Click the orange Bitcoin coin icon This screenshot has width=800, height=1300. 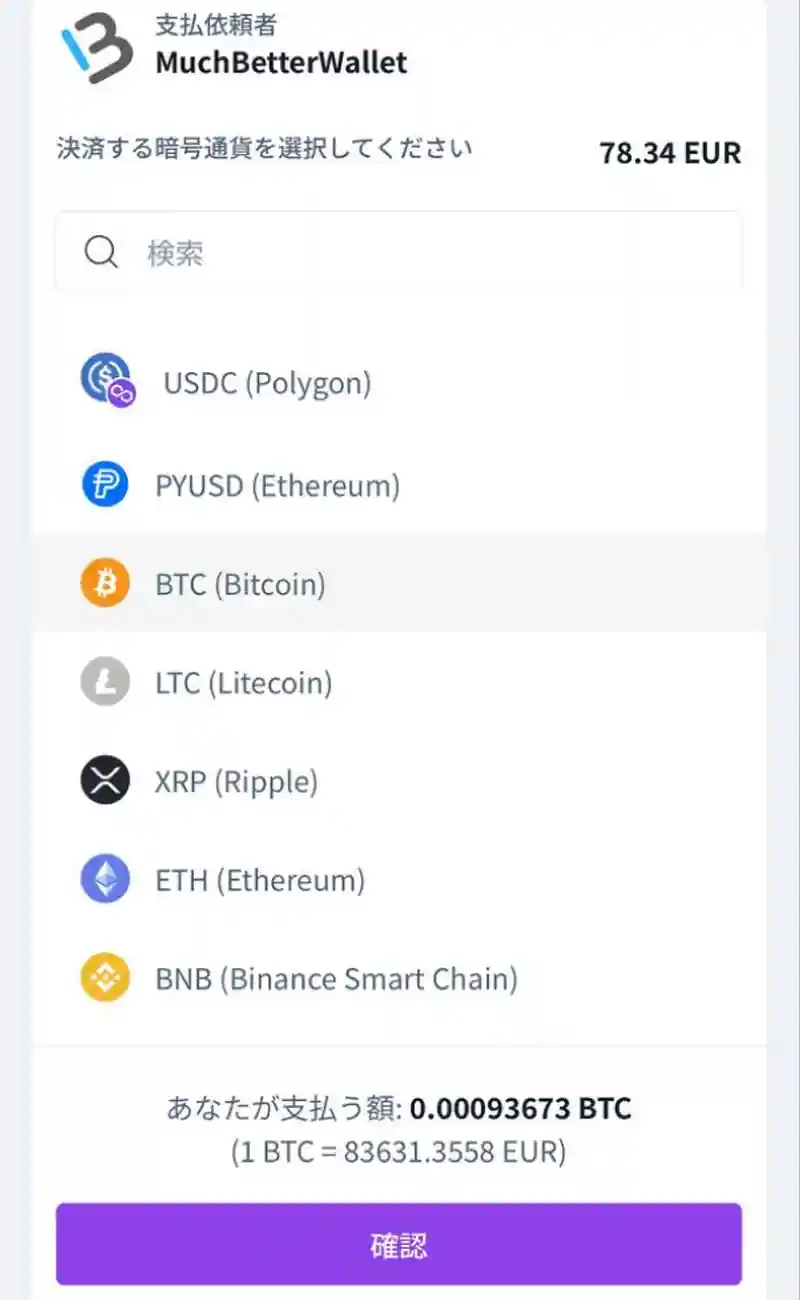click(x=105, y=584)
